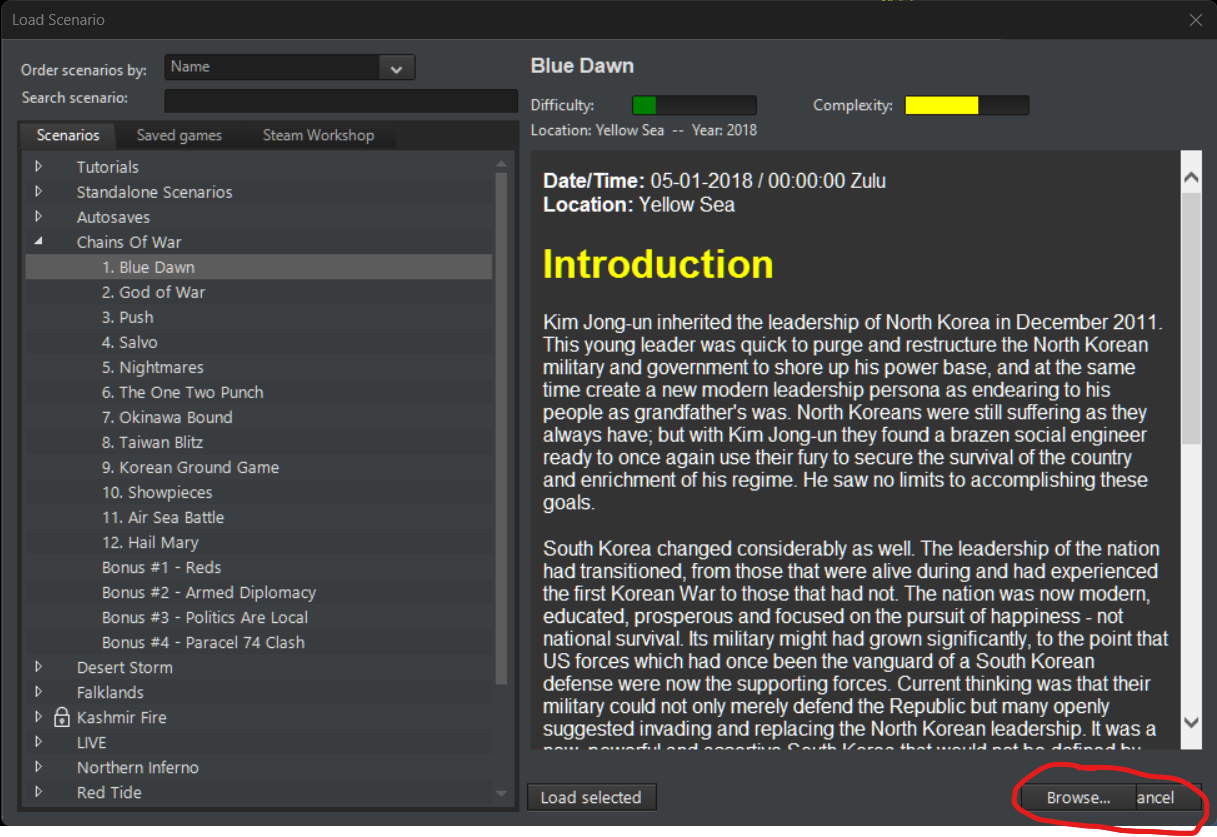Select the 12. Hail Mary scenario
The height and width of the screenshot is (837, 1217).
pyautogui.click(x=258, y=542)
